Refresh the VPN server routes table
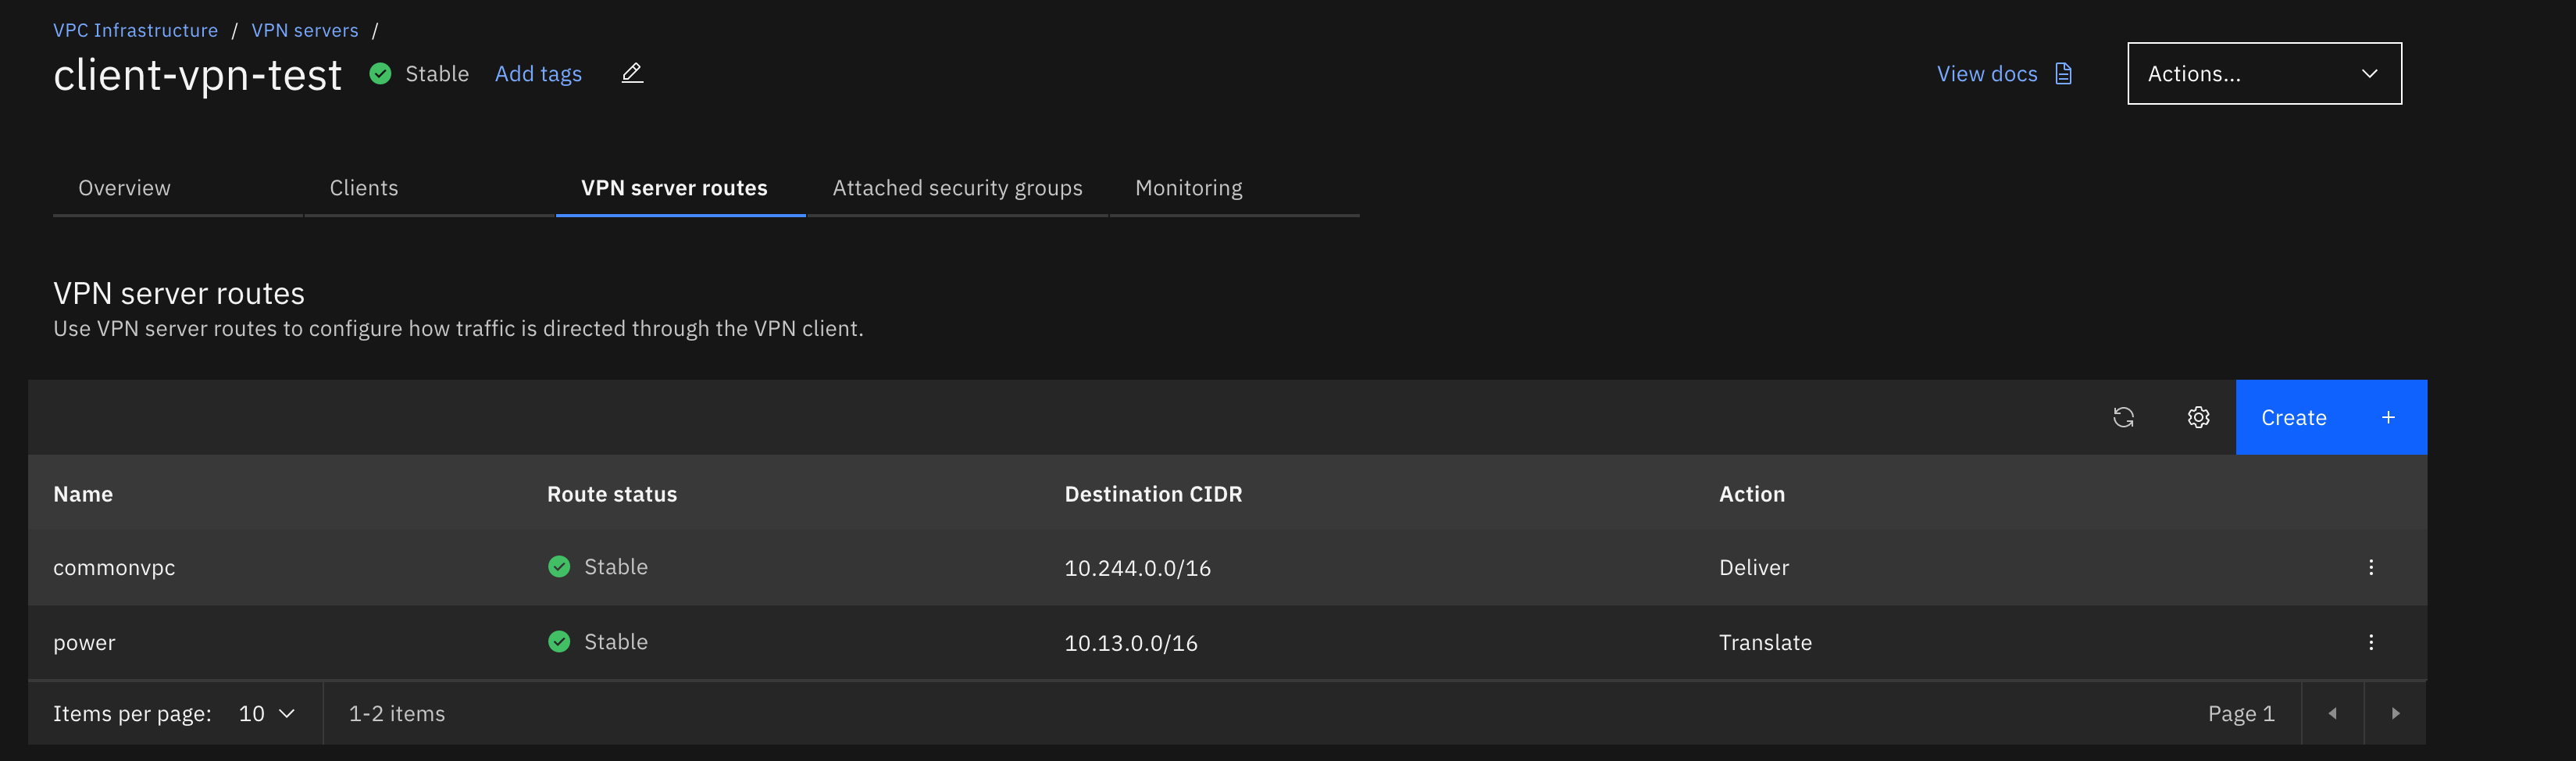2576x761 pixels. (x=2123, y=417)
